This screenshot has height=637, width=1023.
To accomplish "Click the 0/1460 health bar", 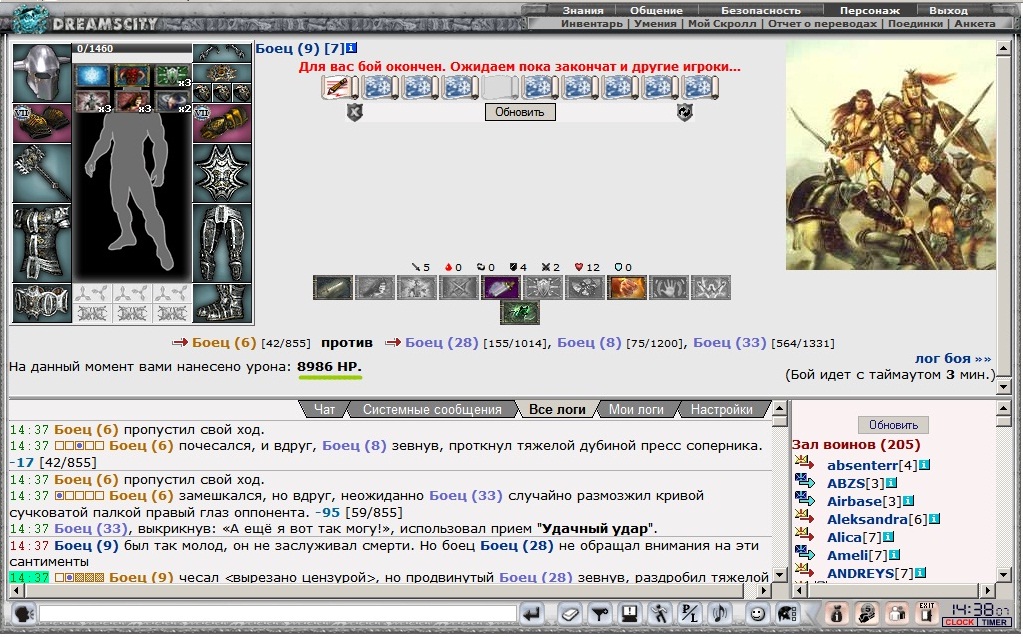I will click(x=132, y=49).
